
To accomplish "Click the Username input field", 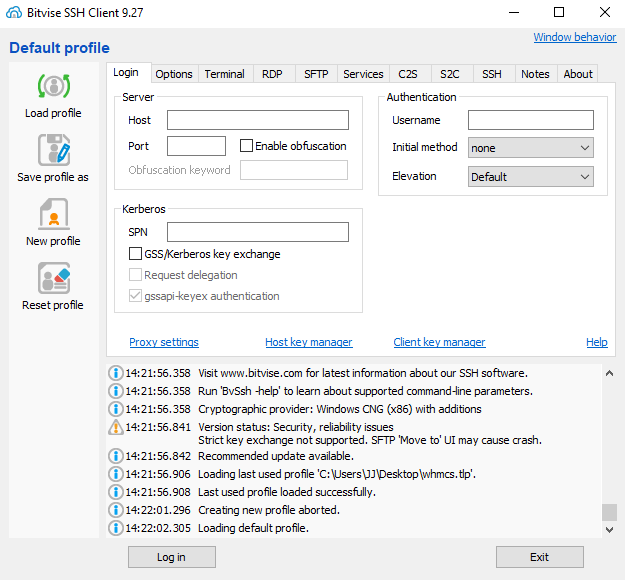I will [531, 120].
